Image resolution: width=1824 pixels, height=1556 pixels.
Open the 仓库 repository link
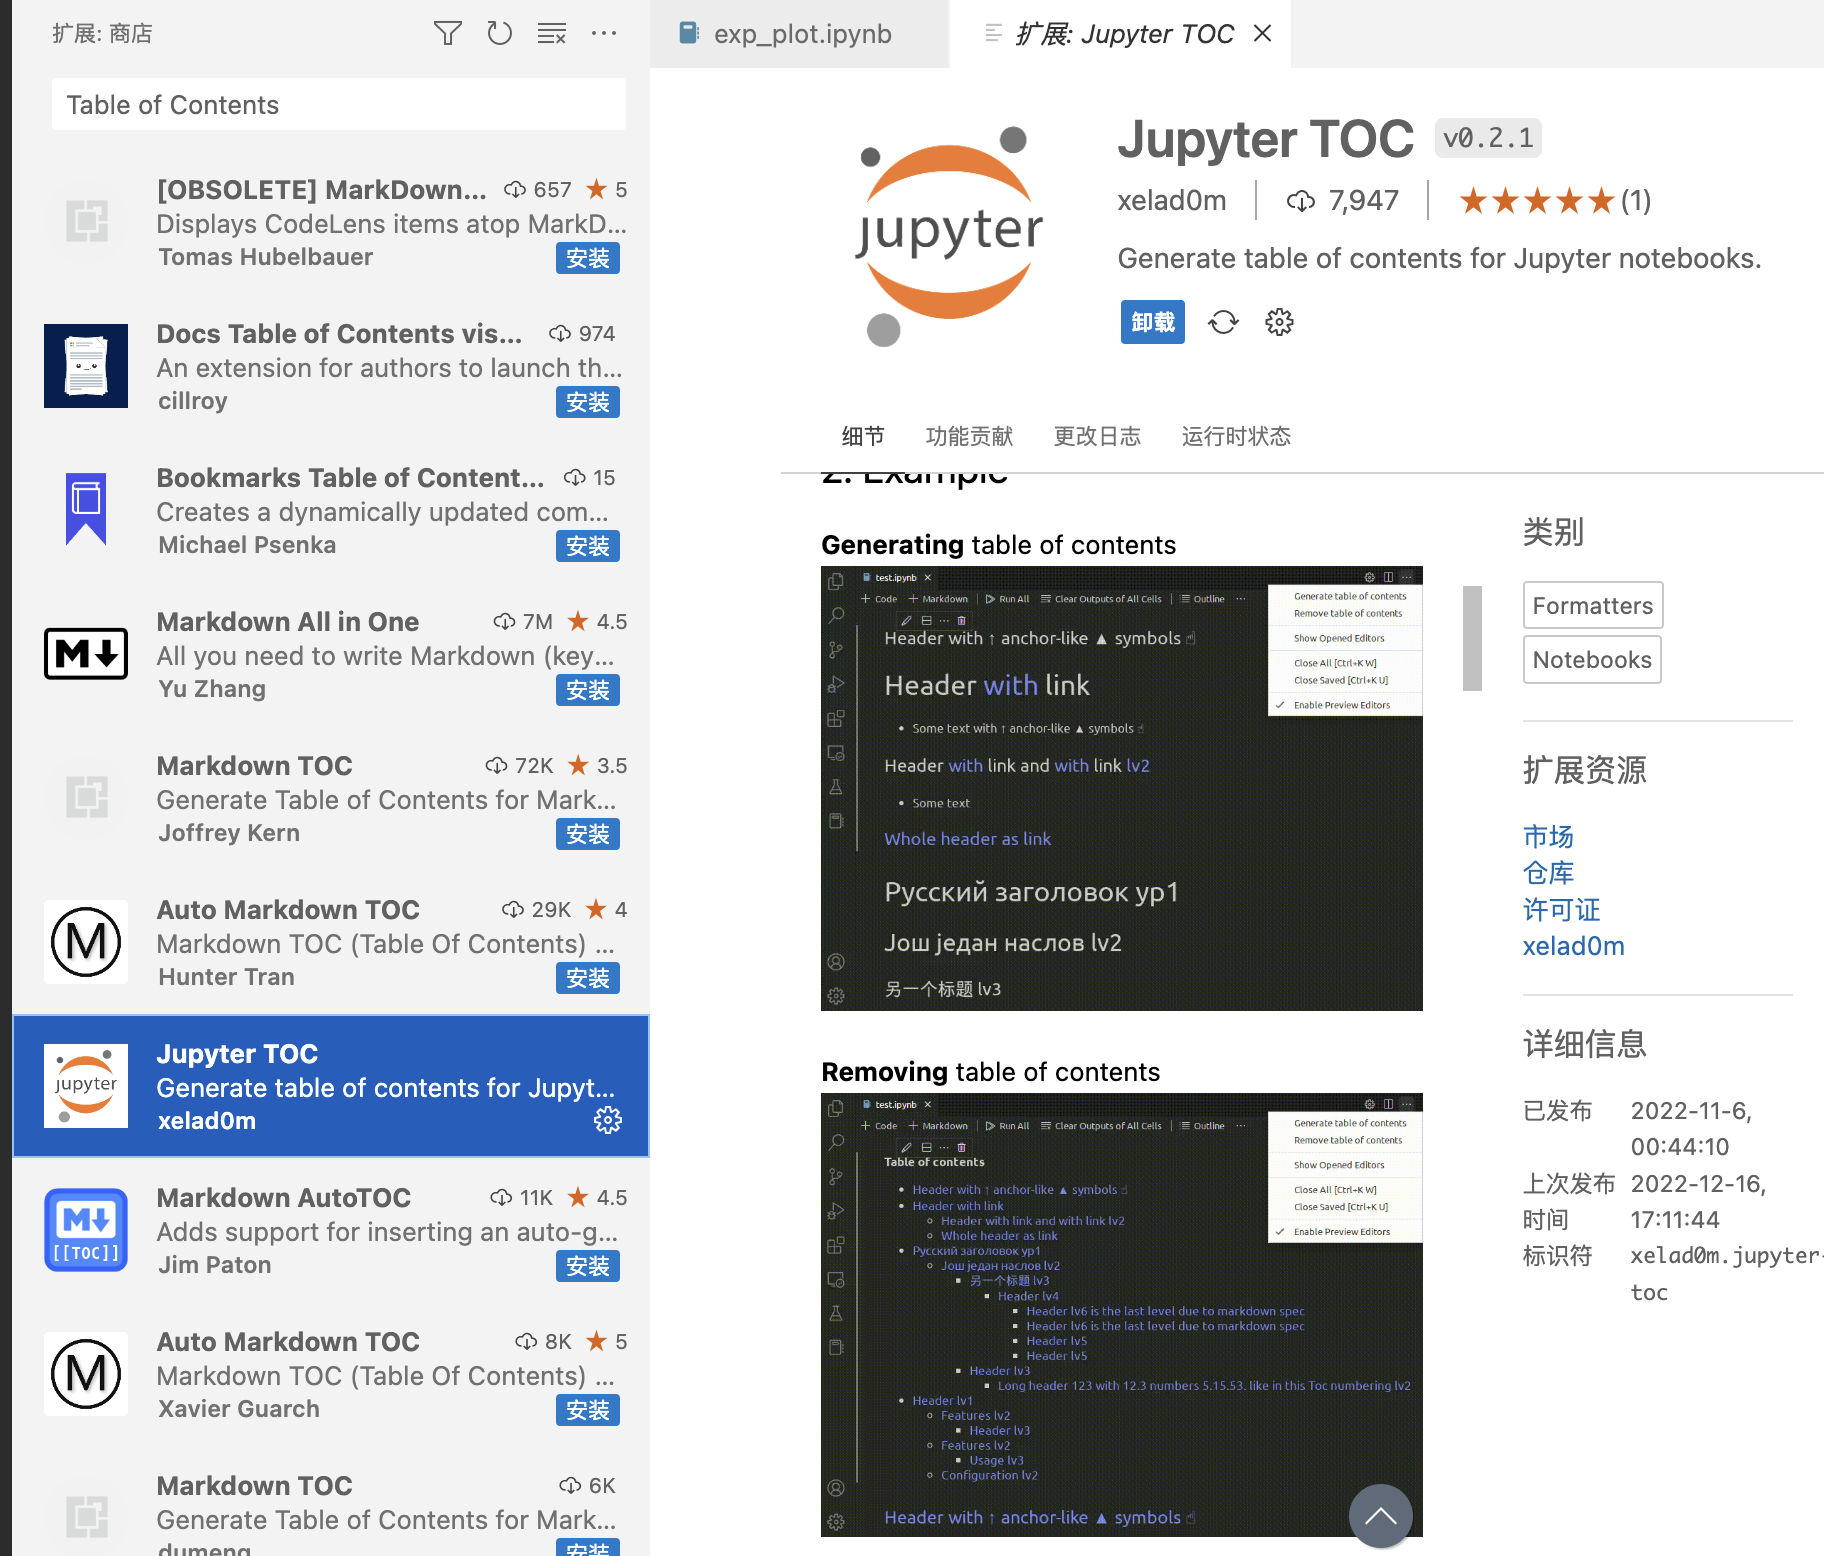1548,873
